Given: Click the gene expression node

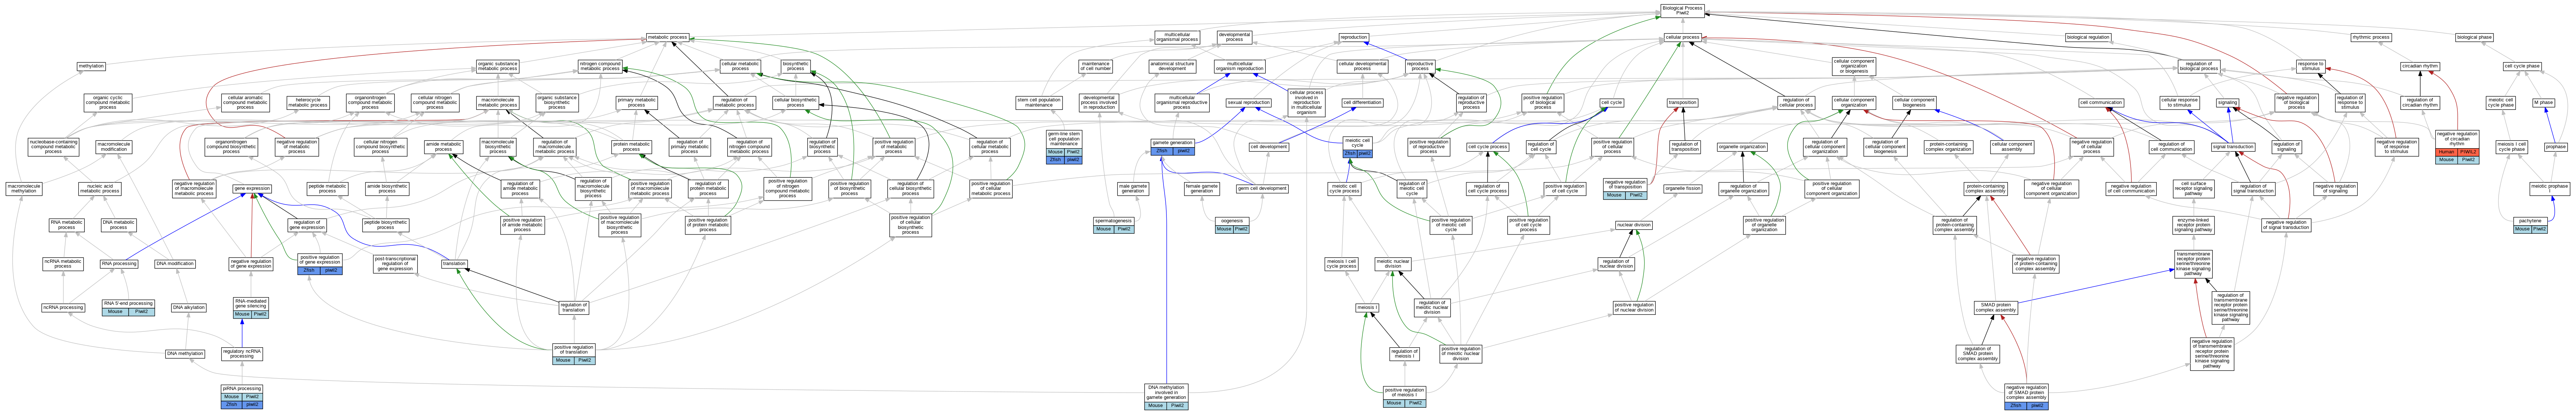Looking at the screenshot, I should tap(252, 188).
